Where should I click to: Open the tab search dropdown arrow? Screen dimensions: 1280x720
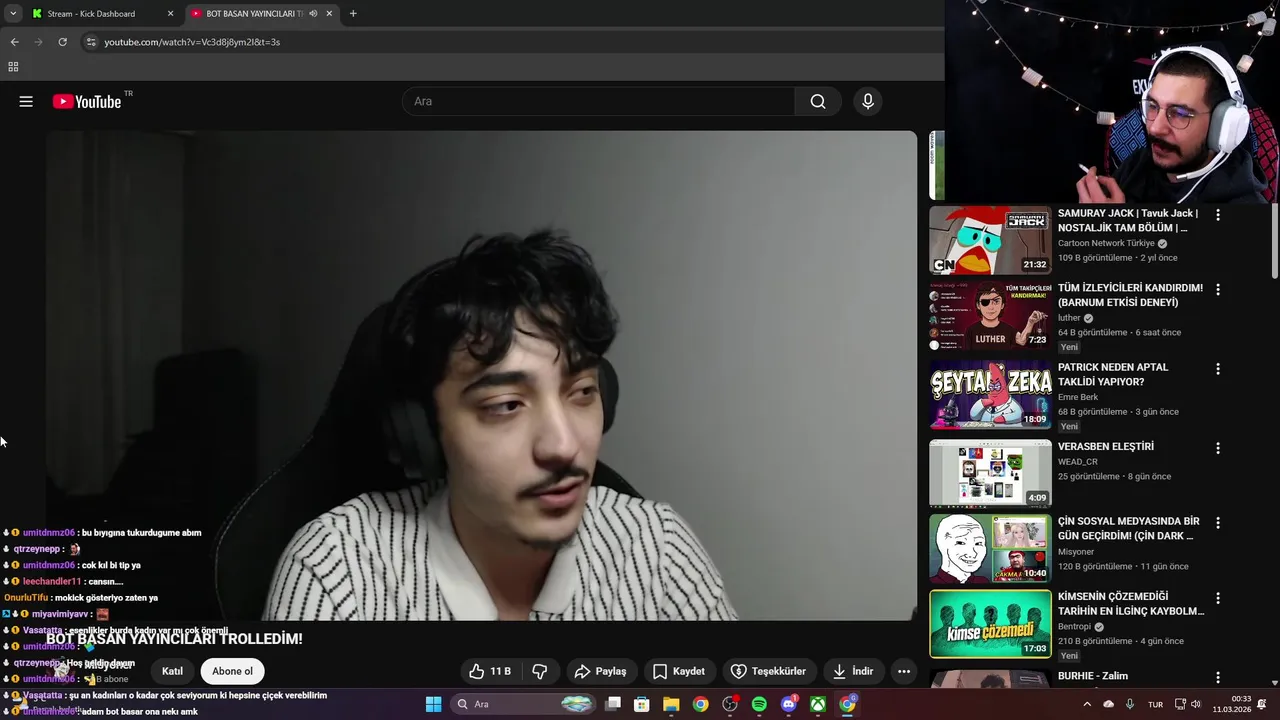click(x=13, y=14)
